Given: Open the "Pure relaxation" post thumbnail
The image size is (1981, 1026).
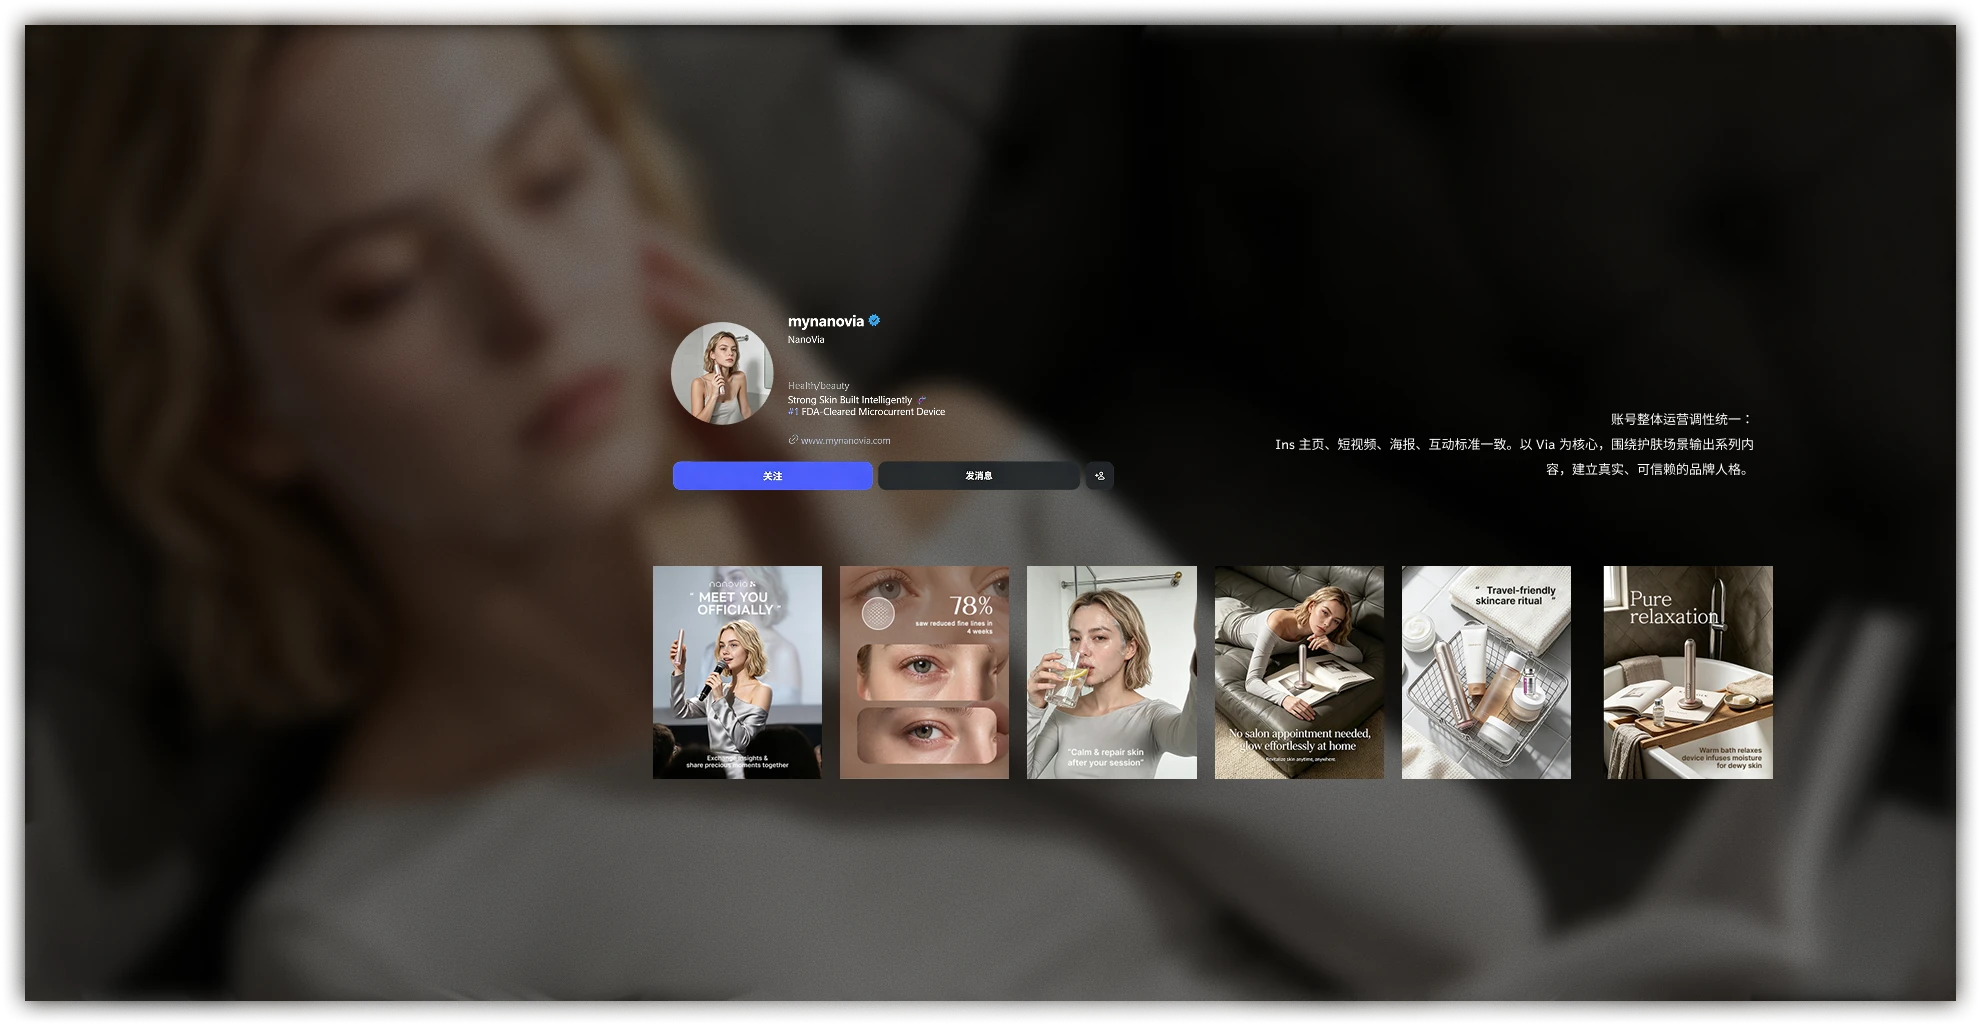Looking at the screenshot, I should [1688, 672].
